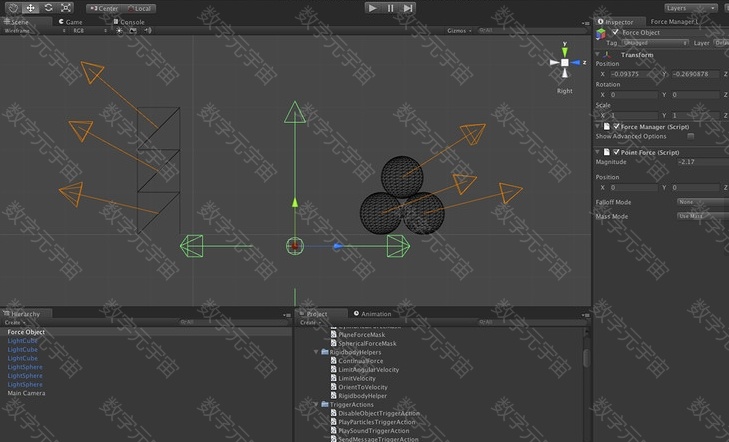The image size is (729, 442).
Task: Collapse the RigidbodyHelpers folder
Action: point(316,352)
